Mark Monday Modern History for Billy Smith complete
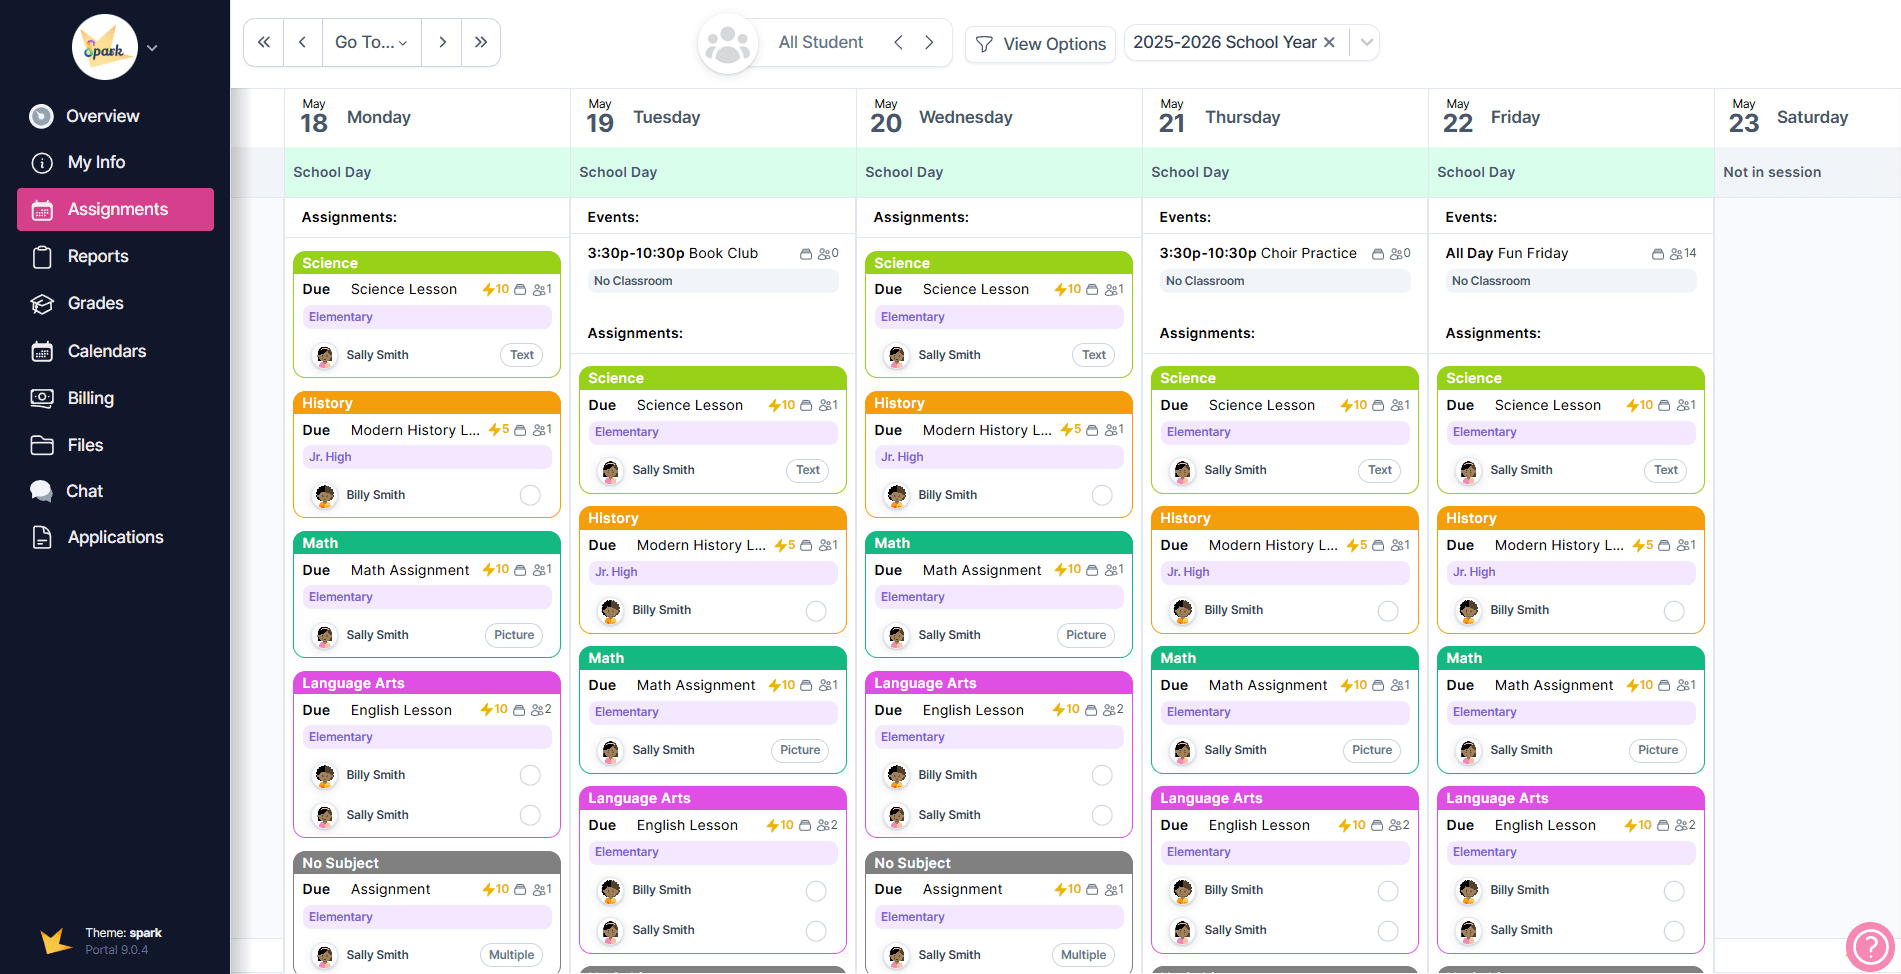The image size is (1901, 974). (530, 495)
